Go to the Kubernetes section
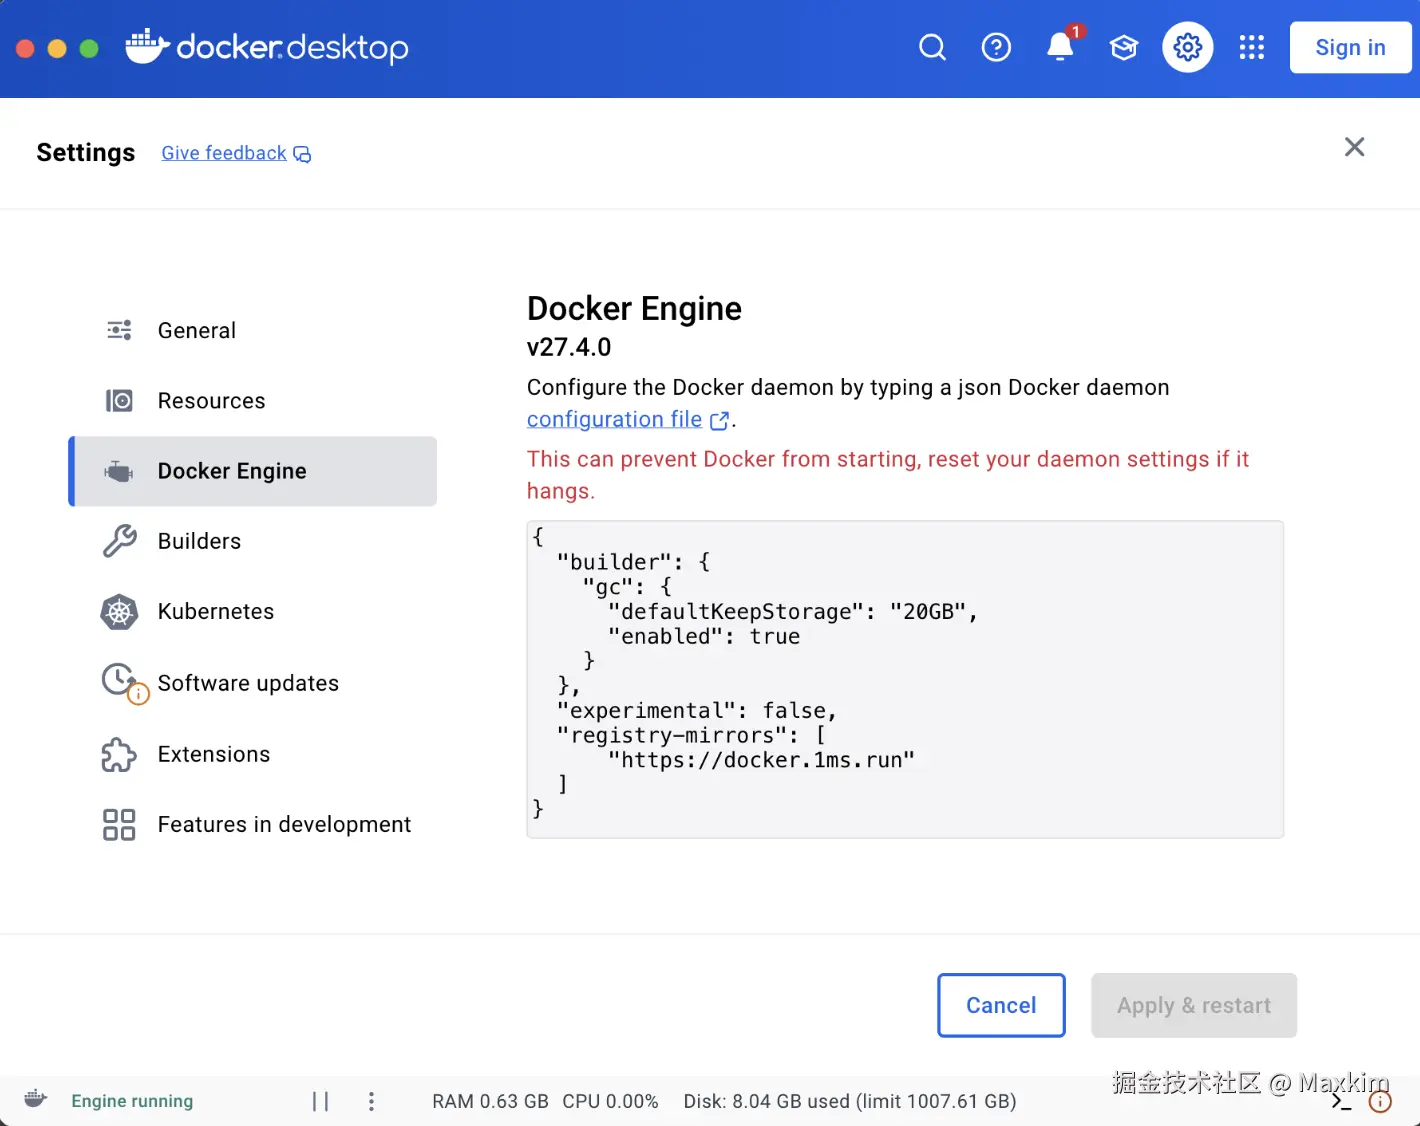Screen dimensions: 1420x1126 (x=252, y=612)
